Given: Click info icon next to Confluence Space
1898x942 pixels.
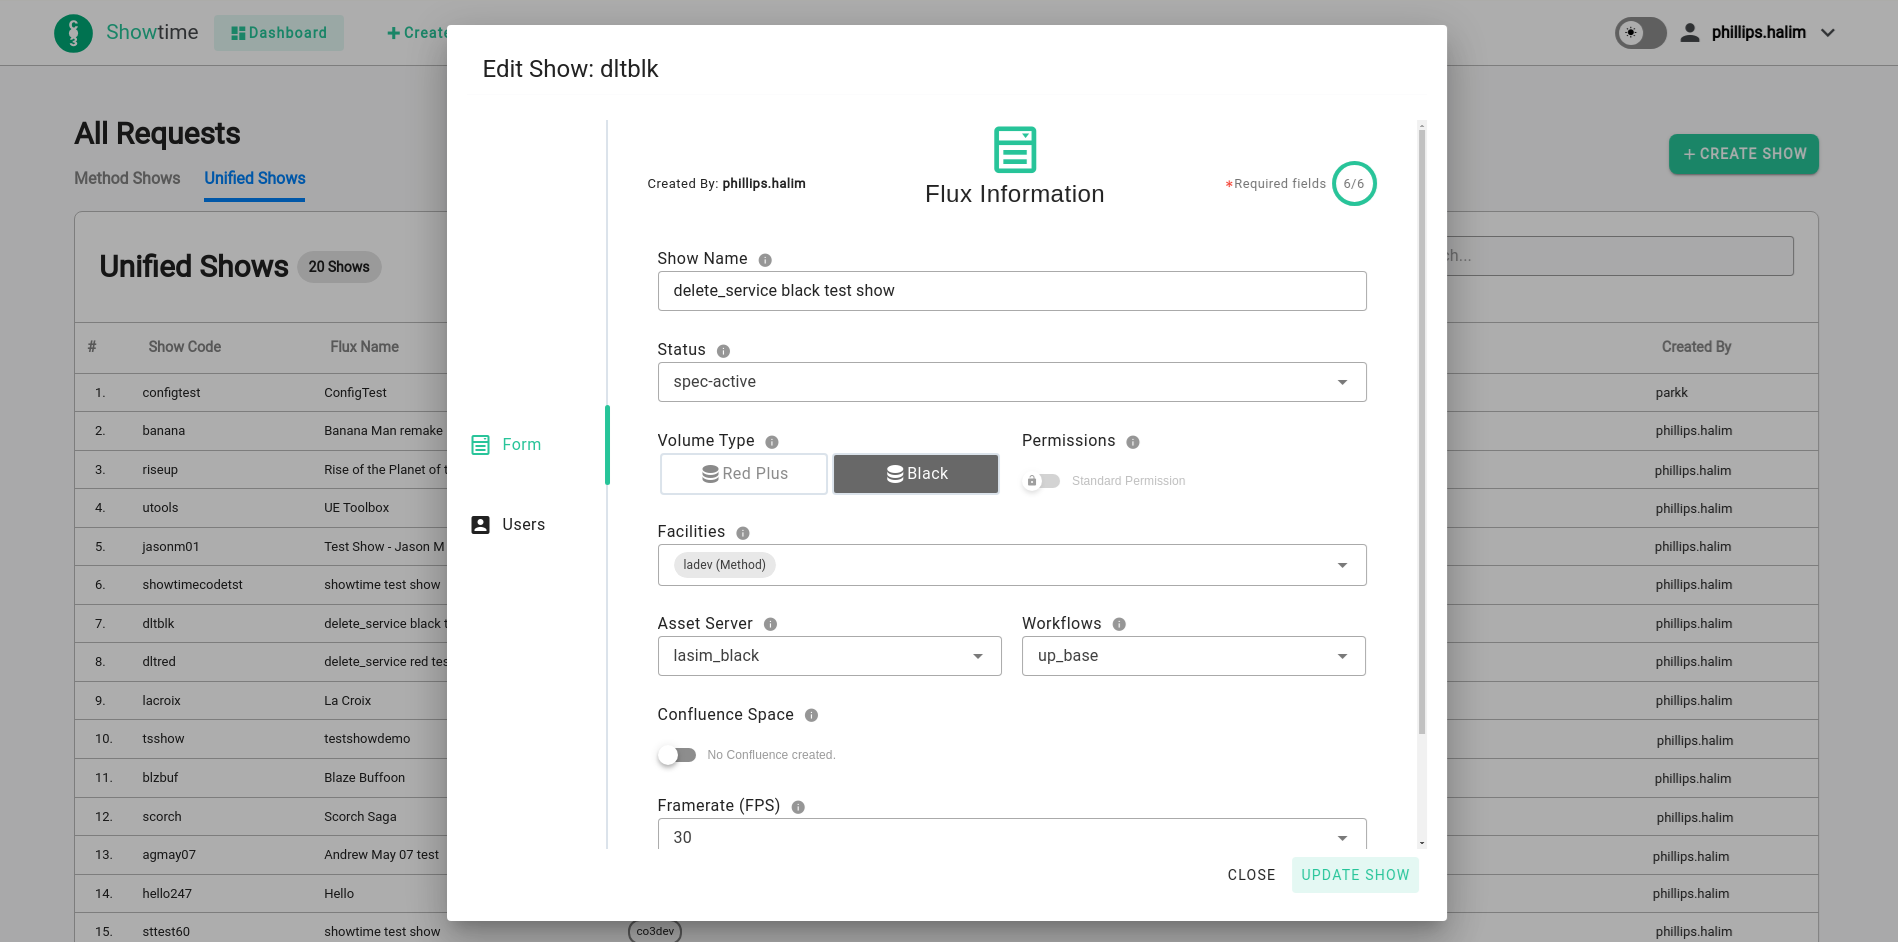Looking at the screenshot, I should pyautogui.click(x=811, y=715).
